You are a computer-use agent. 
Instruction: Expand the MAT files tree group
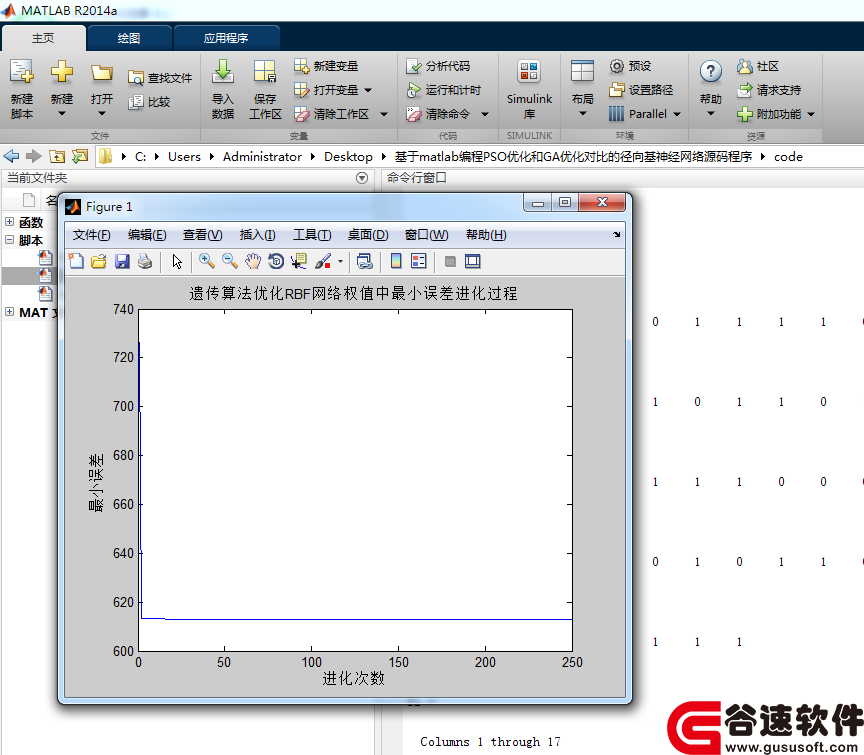[9, 311]
